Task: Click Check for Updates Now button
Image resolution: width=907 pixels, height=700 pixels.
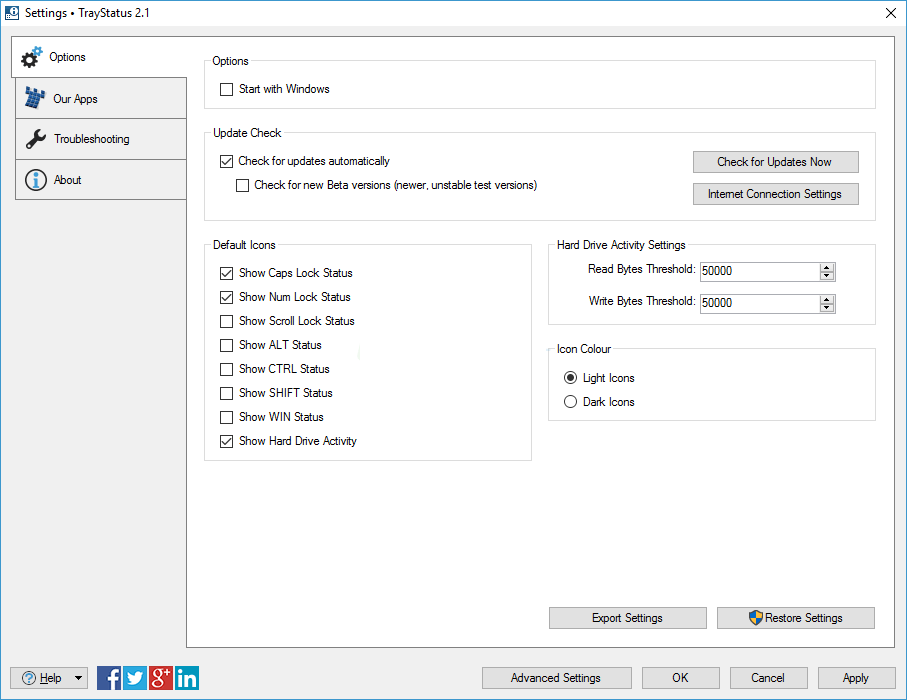Action: click(775, 162)
